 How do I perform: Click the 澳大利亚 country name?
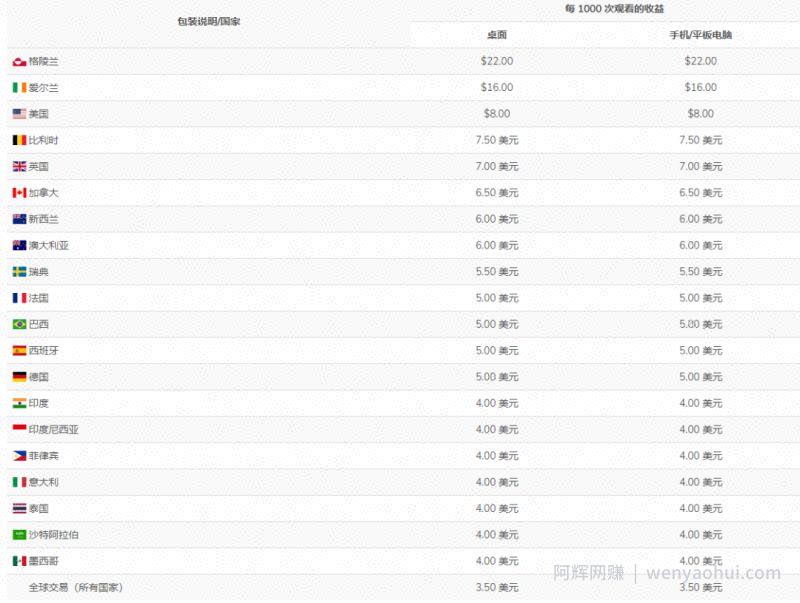coord(48,245)
